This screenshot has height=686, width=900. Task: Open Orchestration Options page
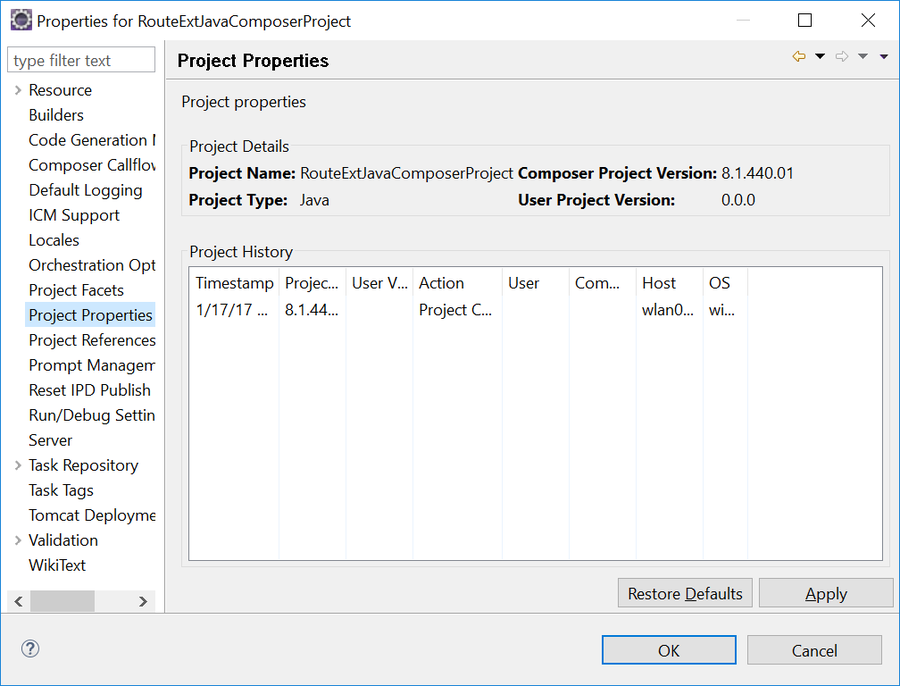[92, 265]
